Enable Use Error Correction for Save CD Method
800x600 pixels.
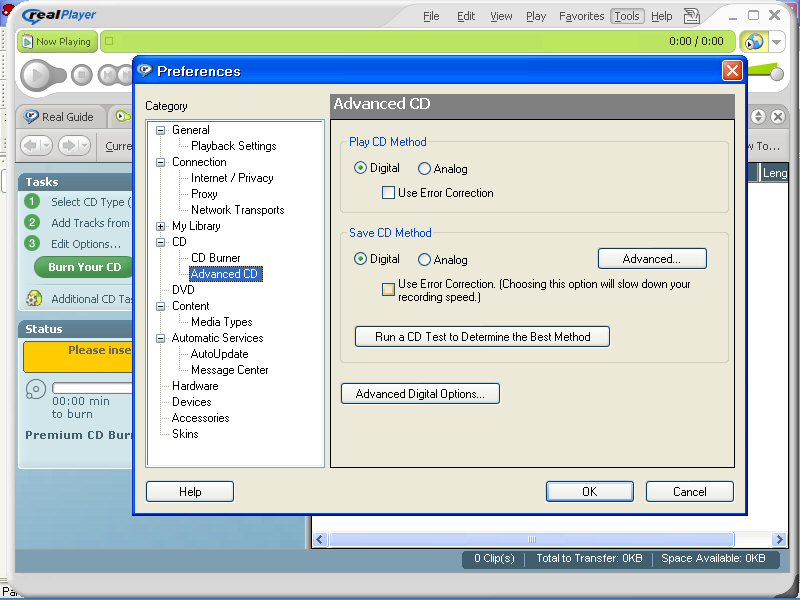[388, 290]
